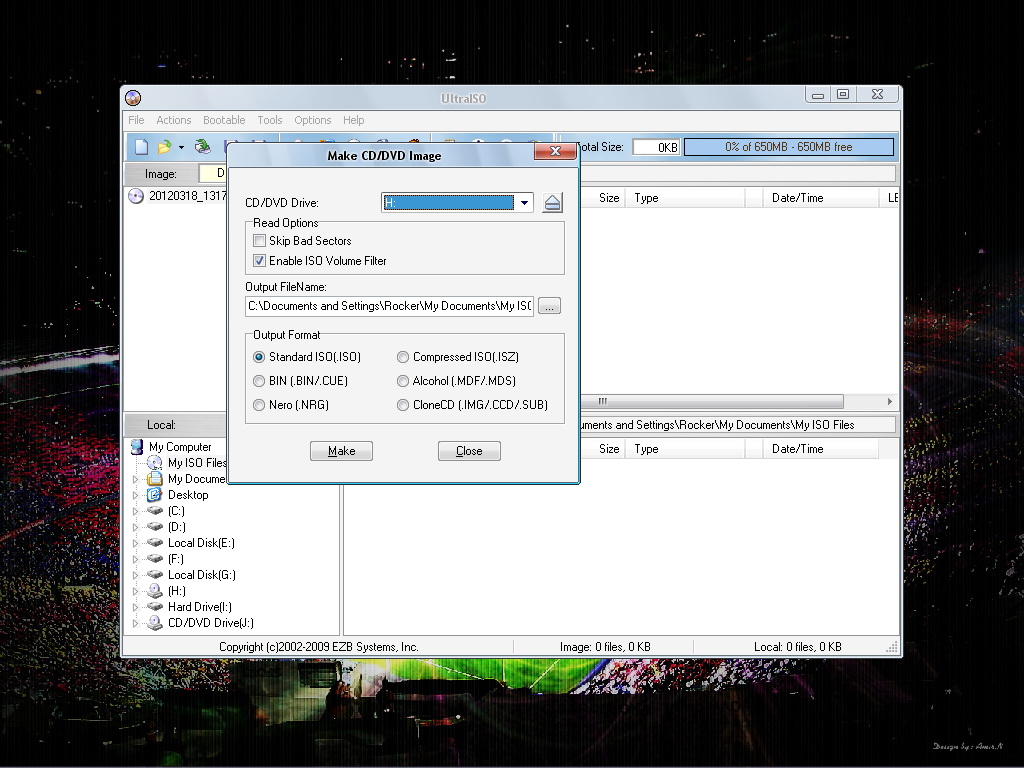Expand the Desktop tree node
This screenshot has width=1024, height=768.
coord(136,495)
